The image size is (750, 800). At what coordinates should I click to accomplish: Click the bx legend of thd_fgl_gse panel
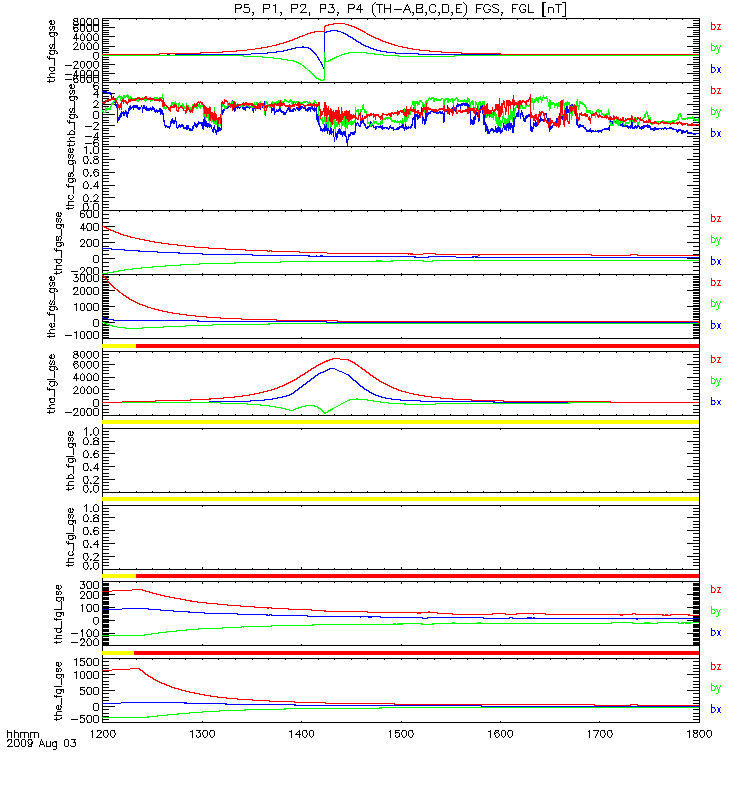(x=716, y=633)
